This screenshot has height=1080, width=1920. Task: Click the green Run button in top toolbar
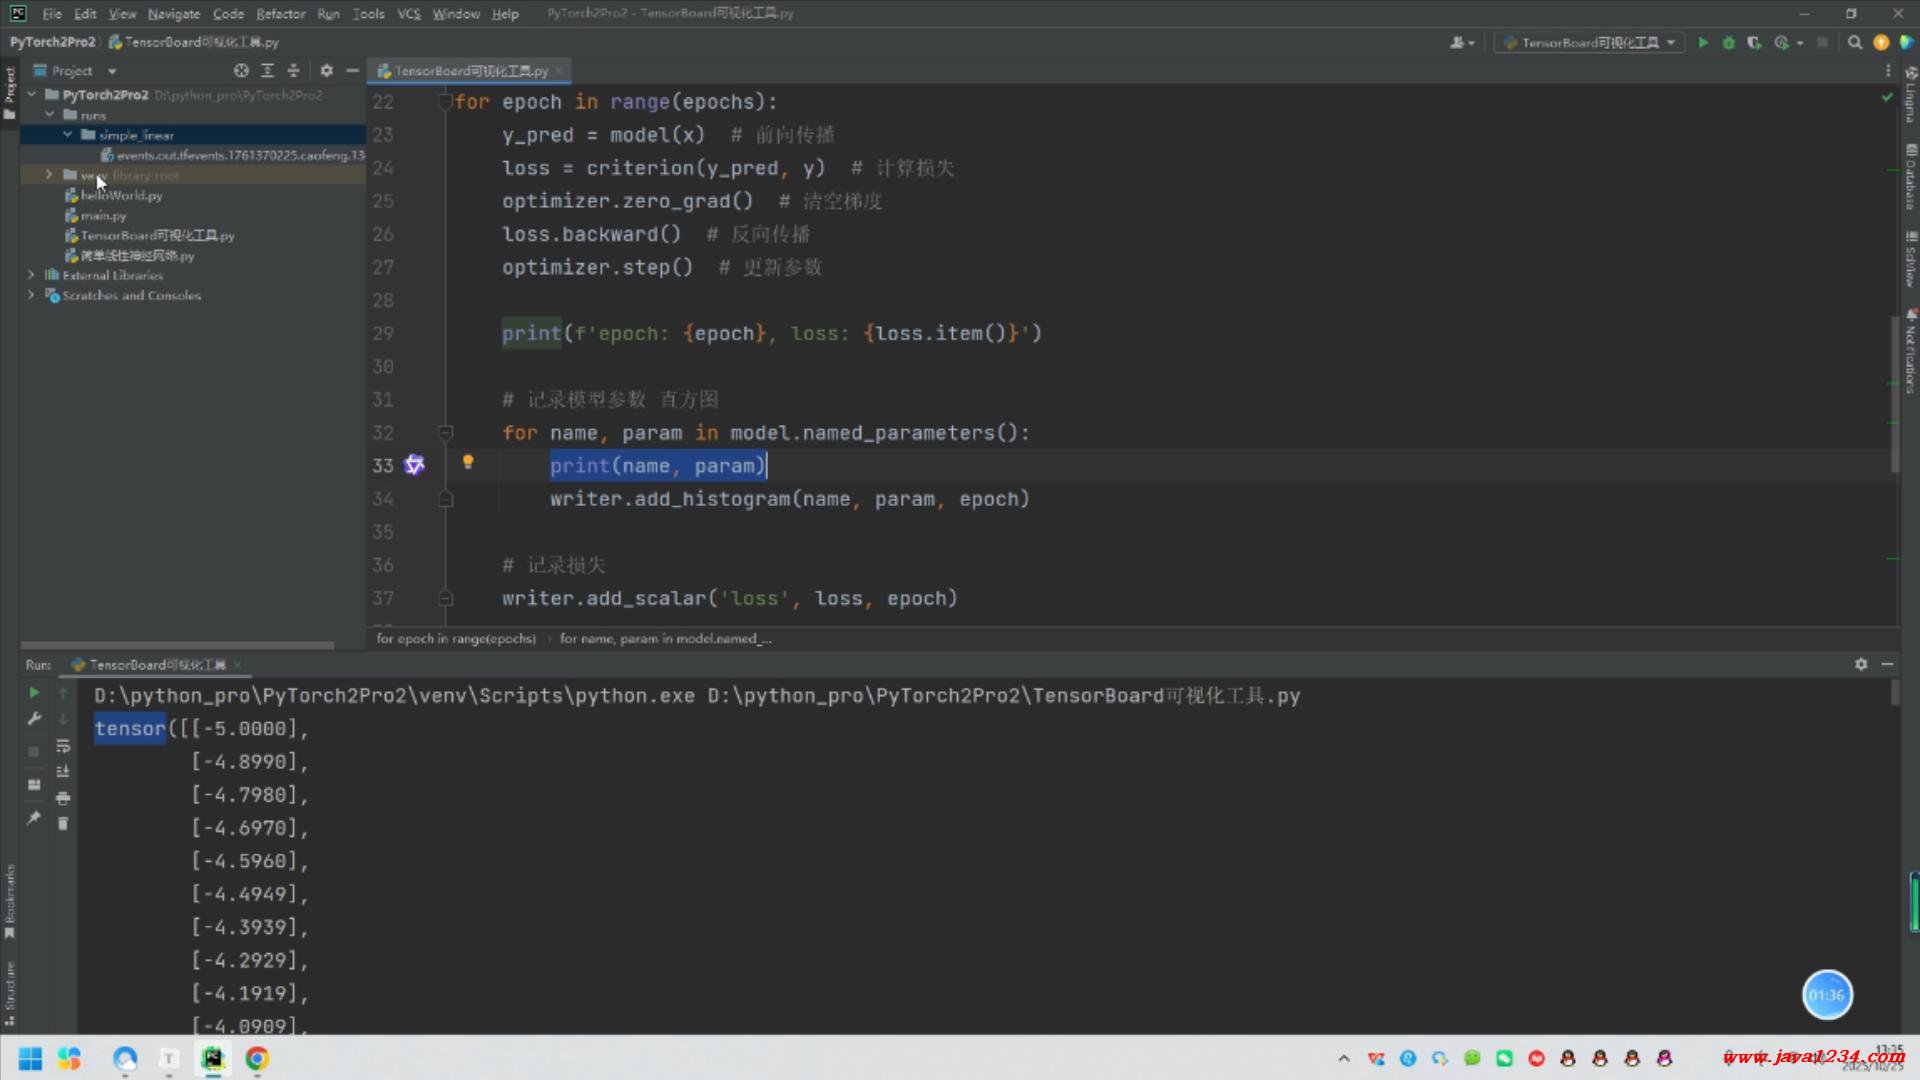pos(1703,42)
